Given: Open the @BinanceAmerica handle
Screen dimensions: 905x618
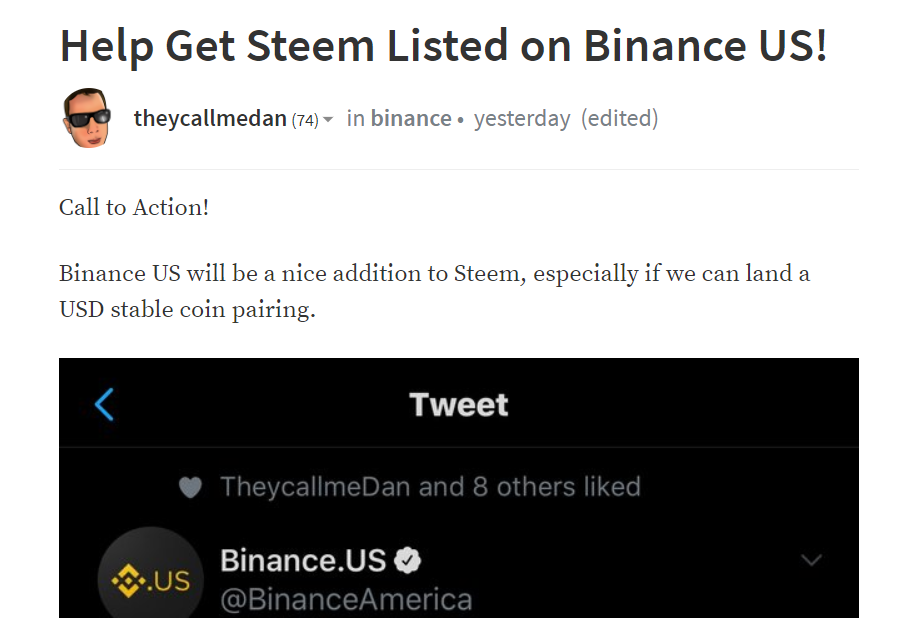Looking at the screenshot, I should (346, 600).
